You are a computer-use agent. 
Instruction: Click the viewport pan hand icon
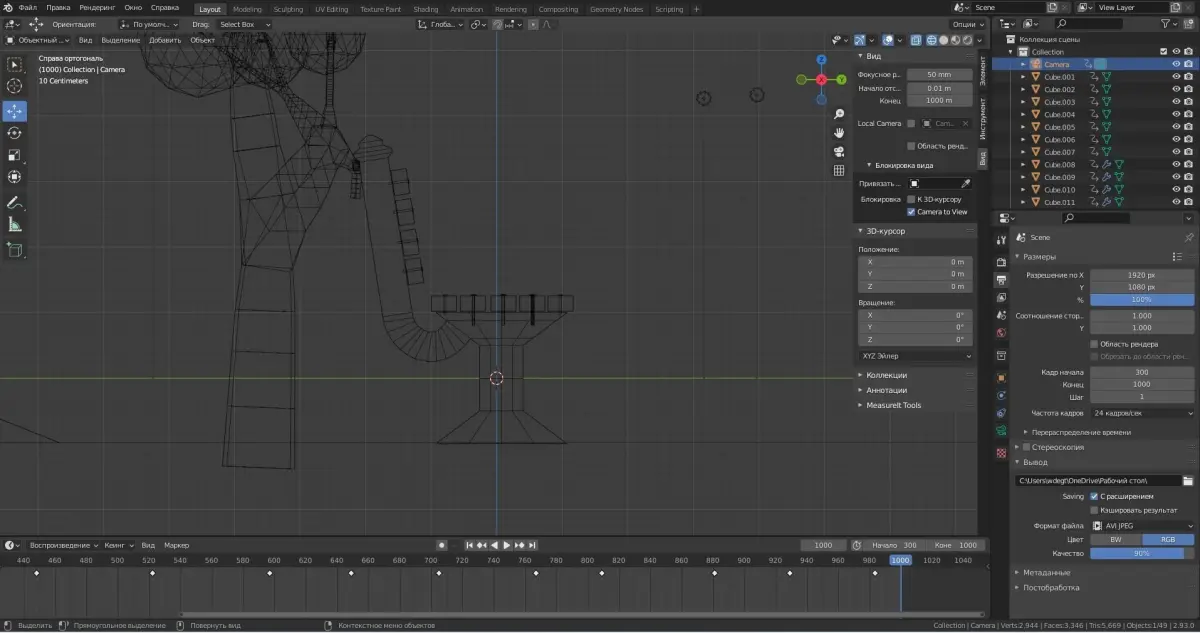pyautogui.click(x=839, y=132)
